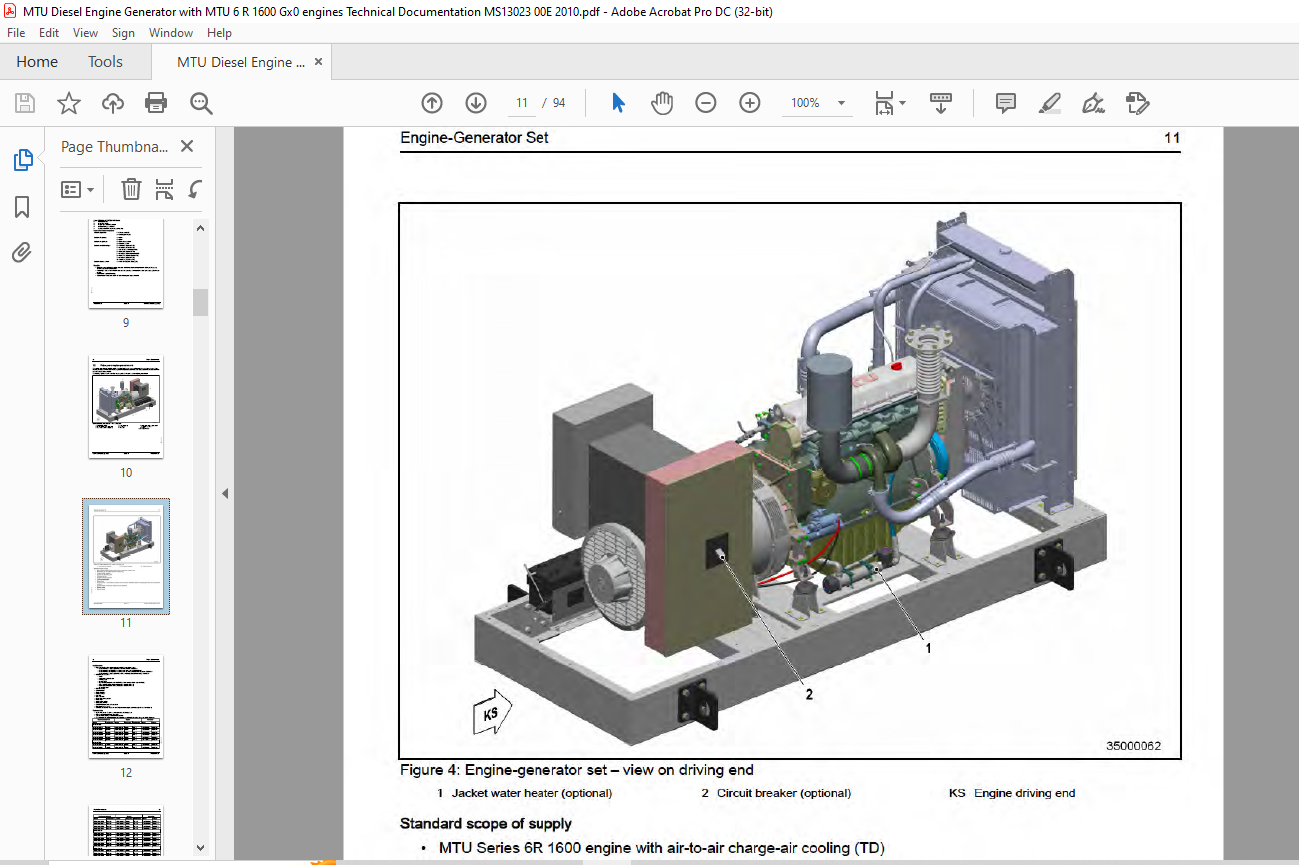Open the Bookmarks panel in the sidebar
The width and height of the screenshot is (1299, 865).
22,207
